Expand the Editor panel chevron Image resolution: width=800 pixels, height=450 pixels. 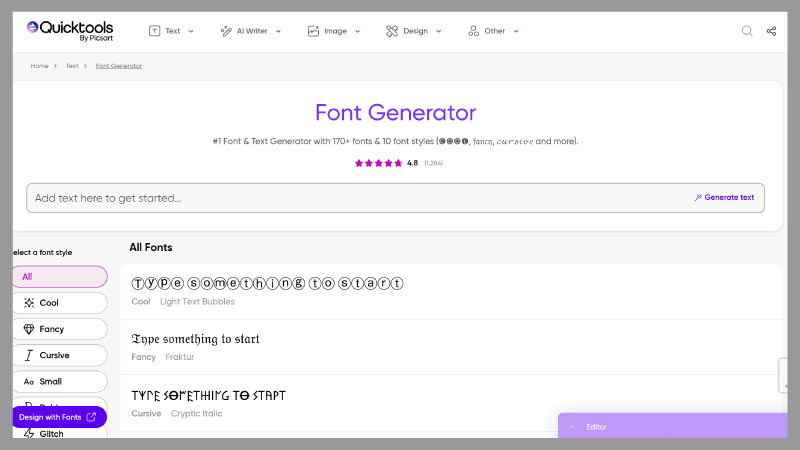(x=572, y=427)
